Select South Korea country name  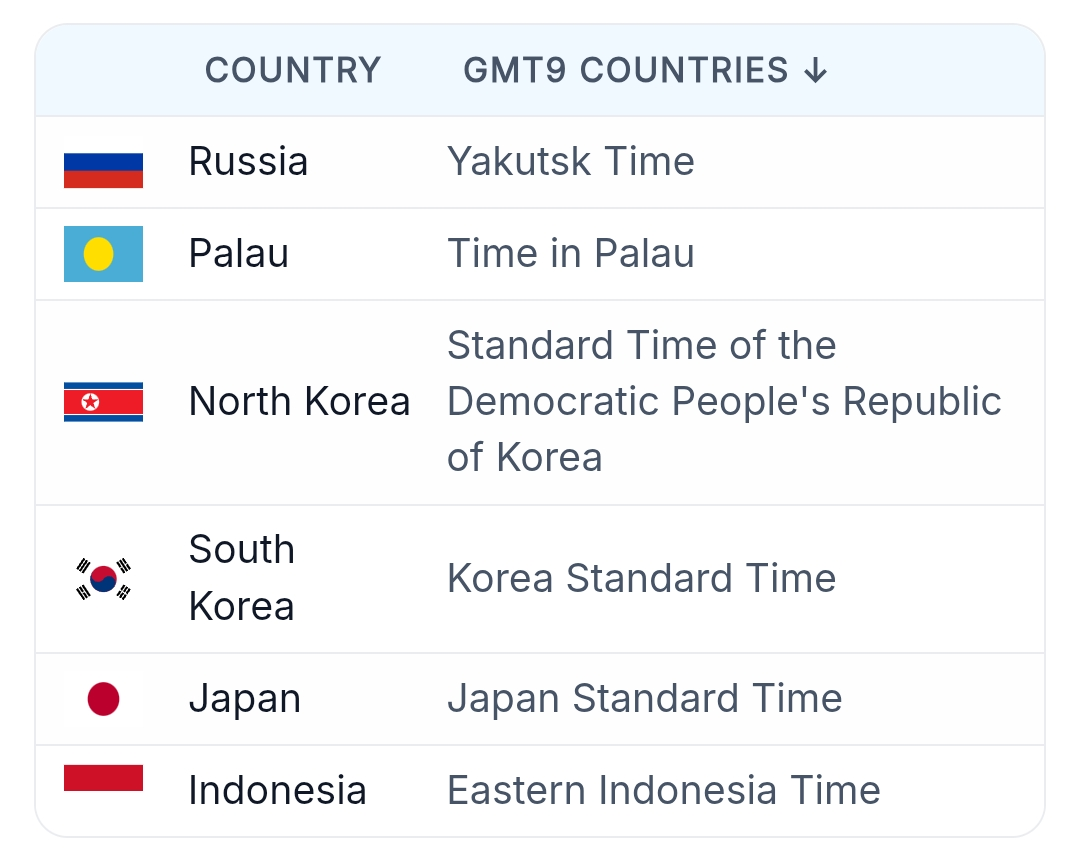click(241, 578)
